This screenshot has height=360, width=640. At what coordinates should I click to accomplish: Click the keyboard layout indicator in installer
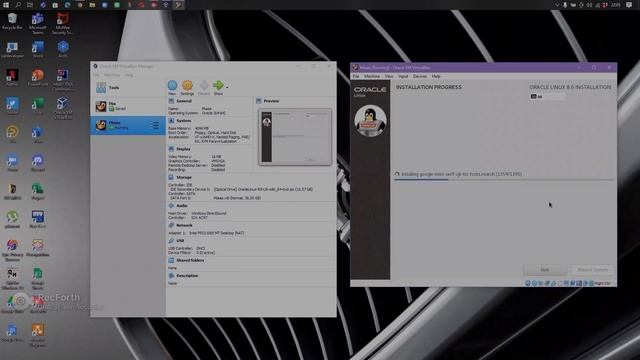pyautogui.click(x=548, y=97)
